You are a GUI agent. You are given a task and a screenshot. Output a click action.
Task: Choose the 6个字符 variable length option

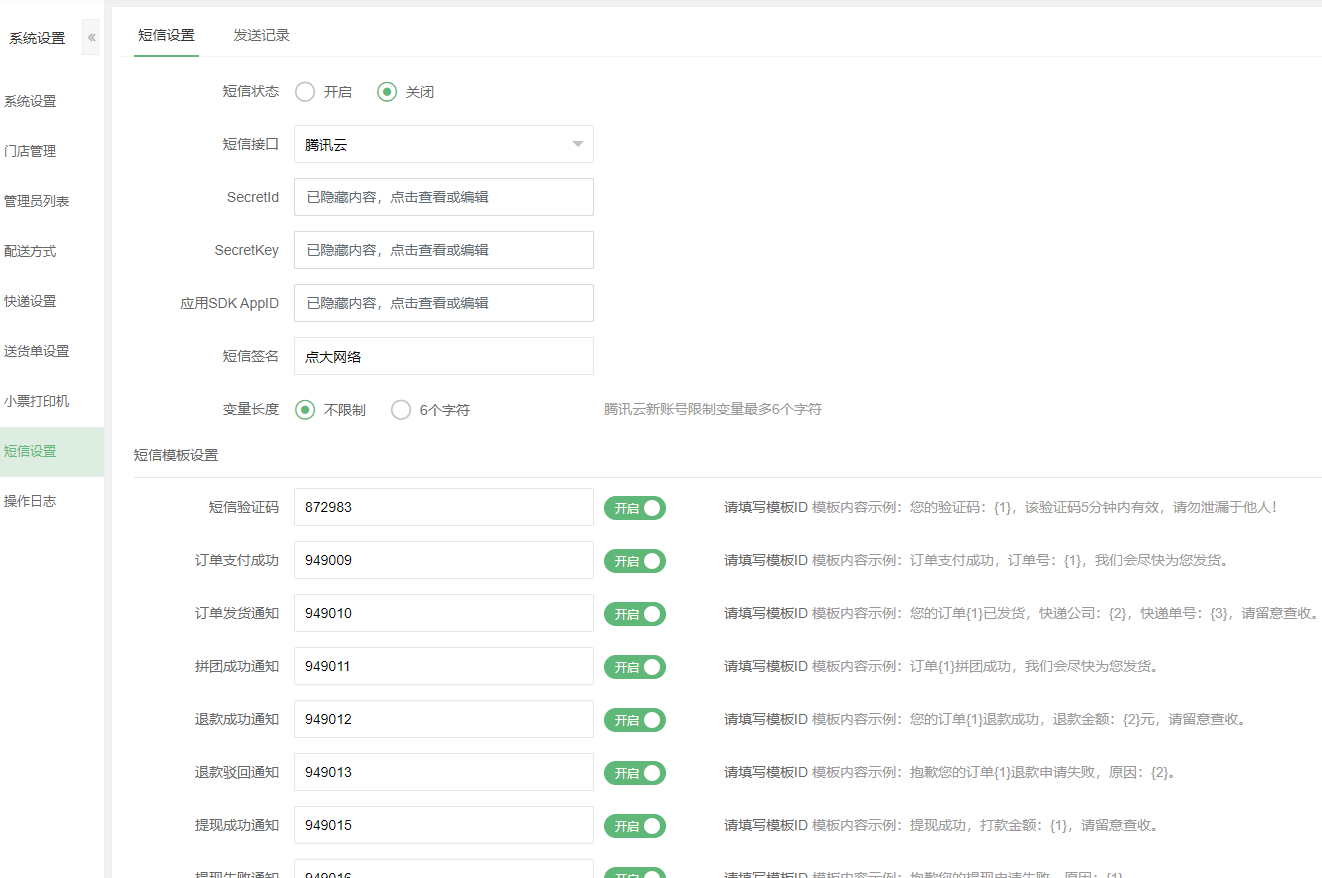pos(402,410)
